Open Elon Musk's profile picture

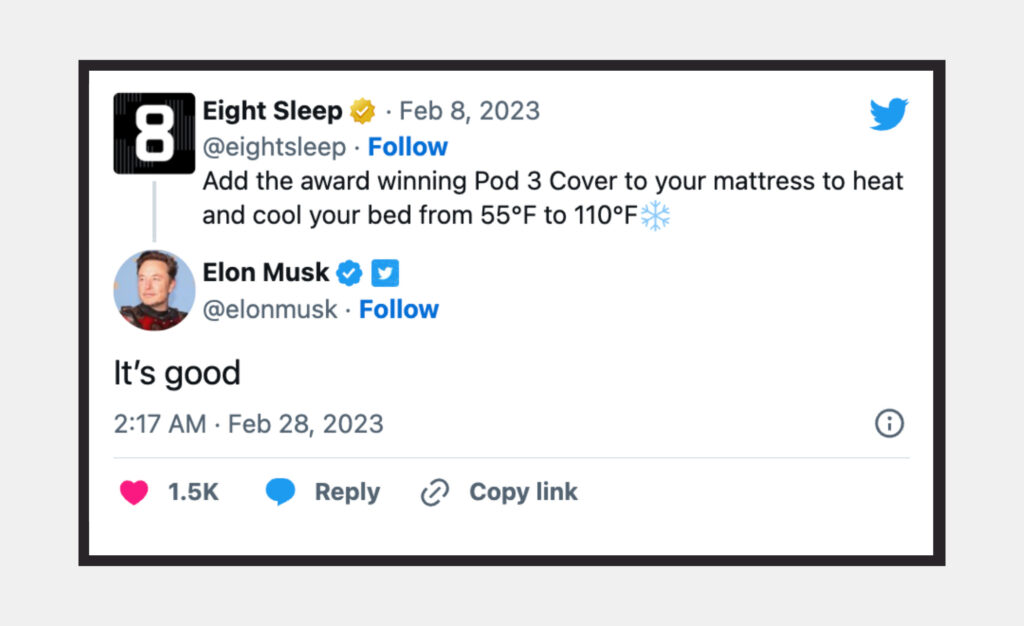[154, 290]
